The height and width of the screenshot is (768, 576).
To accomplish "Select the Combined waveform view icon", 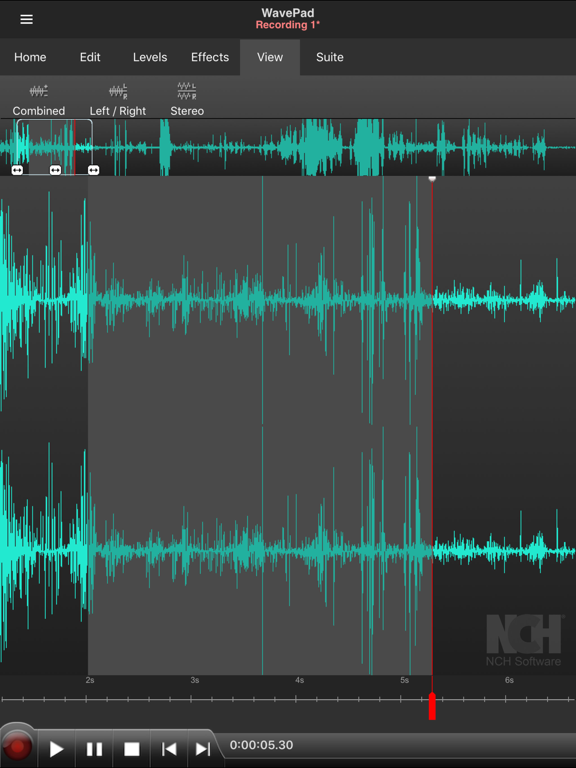I will click(39, 100).
